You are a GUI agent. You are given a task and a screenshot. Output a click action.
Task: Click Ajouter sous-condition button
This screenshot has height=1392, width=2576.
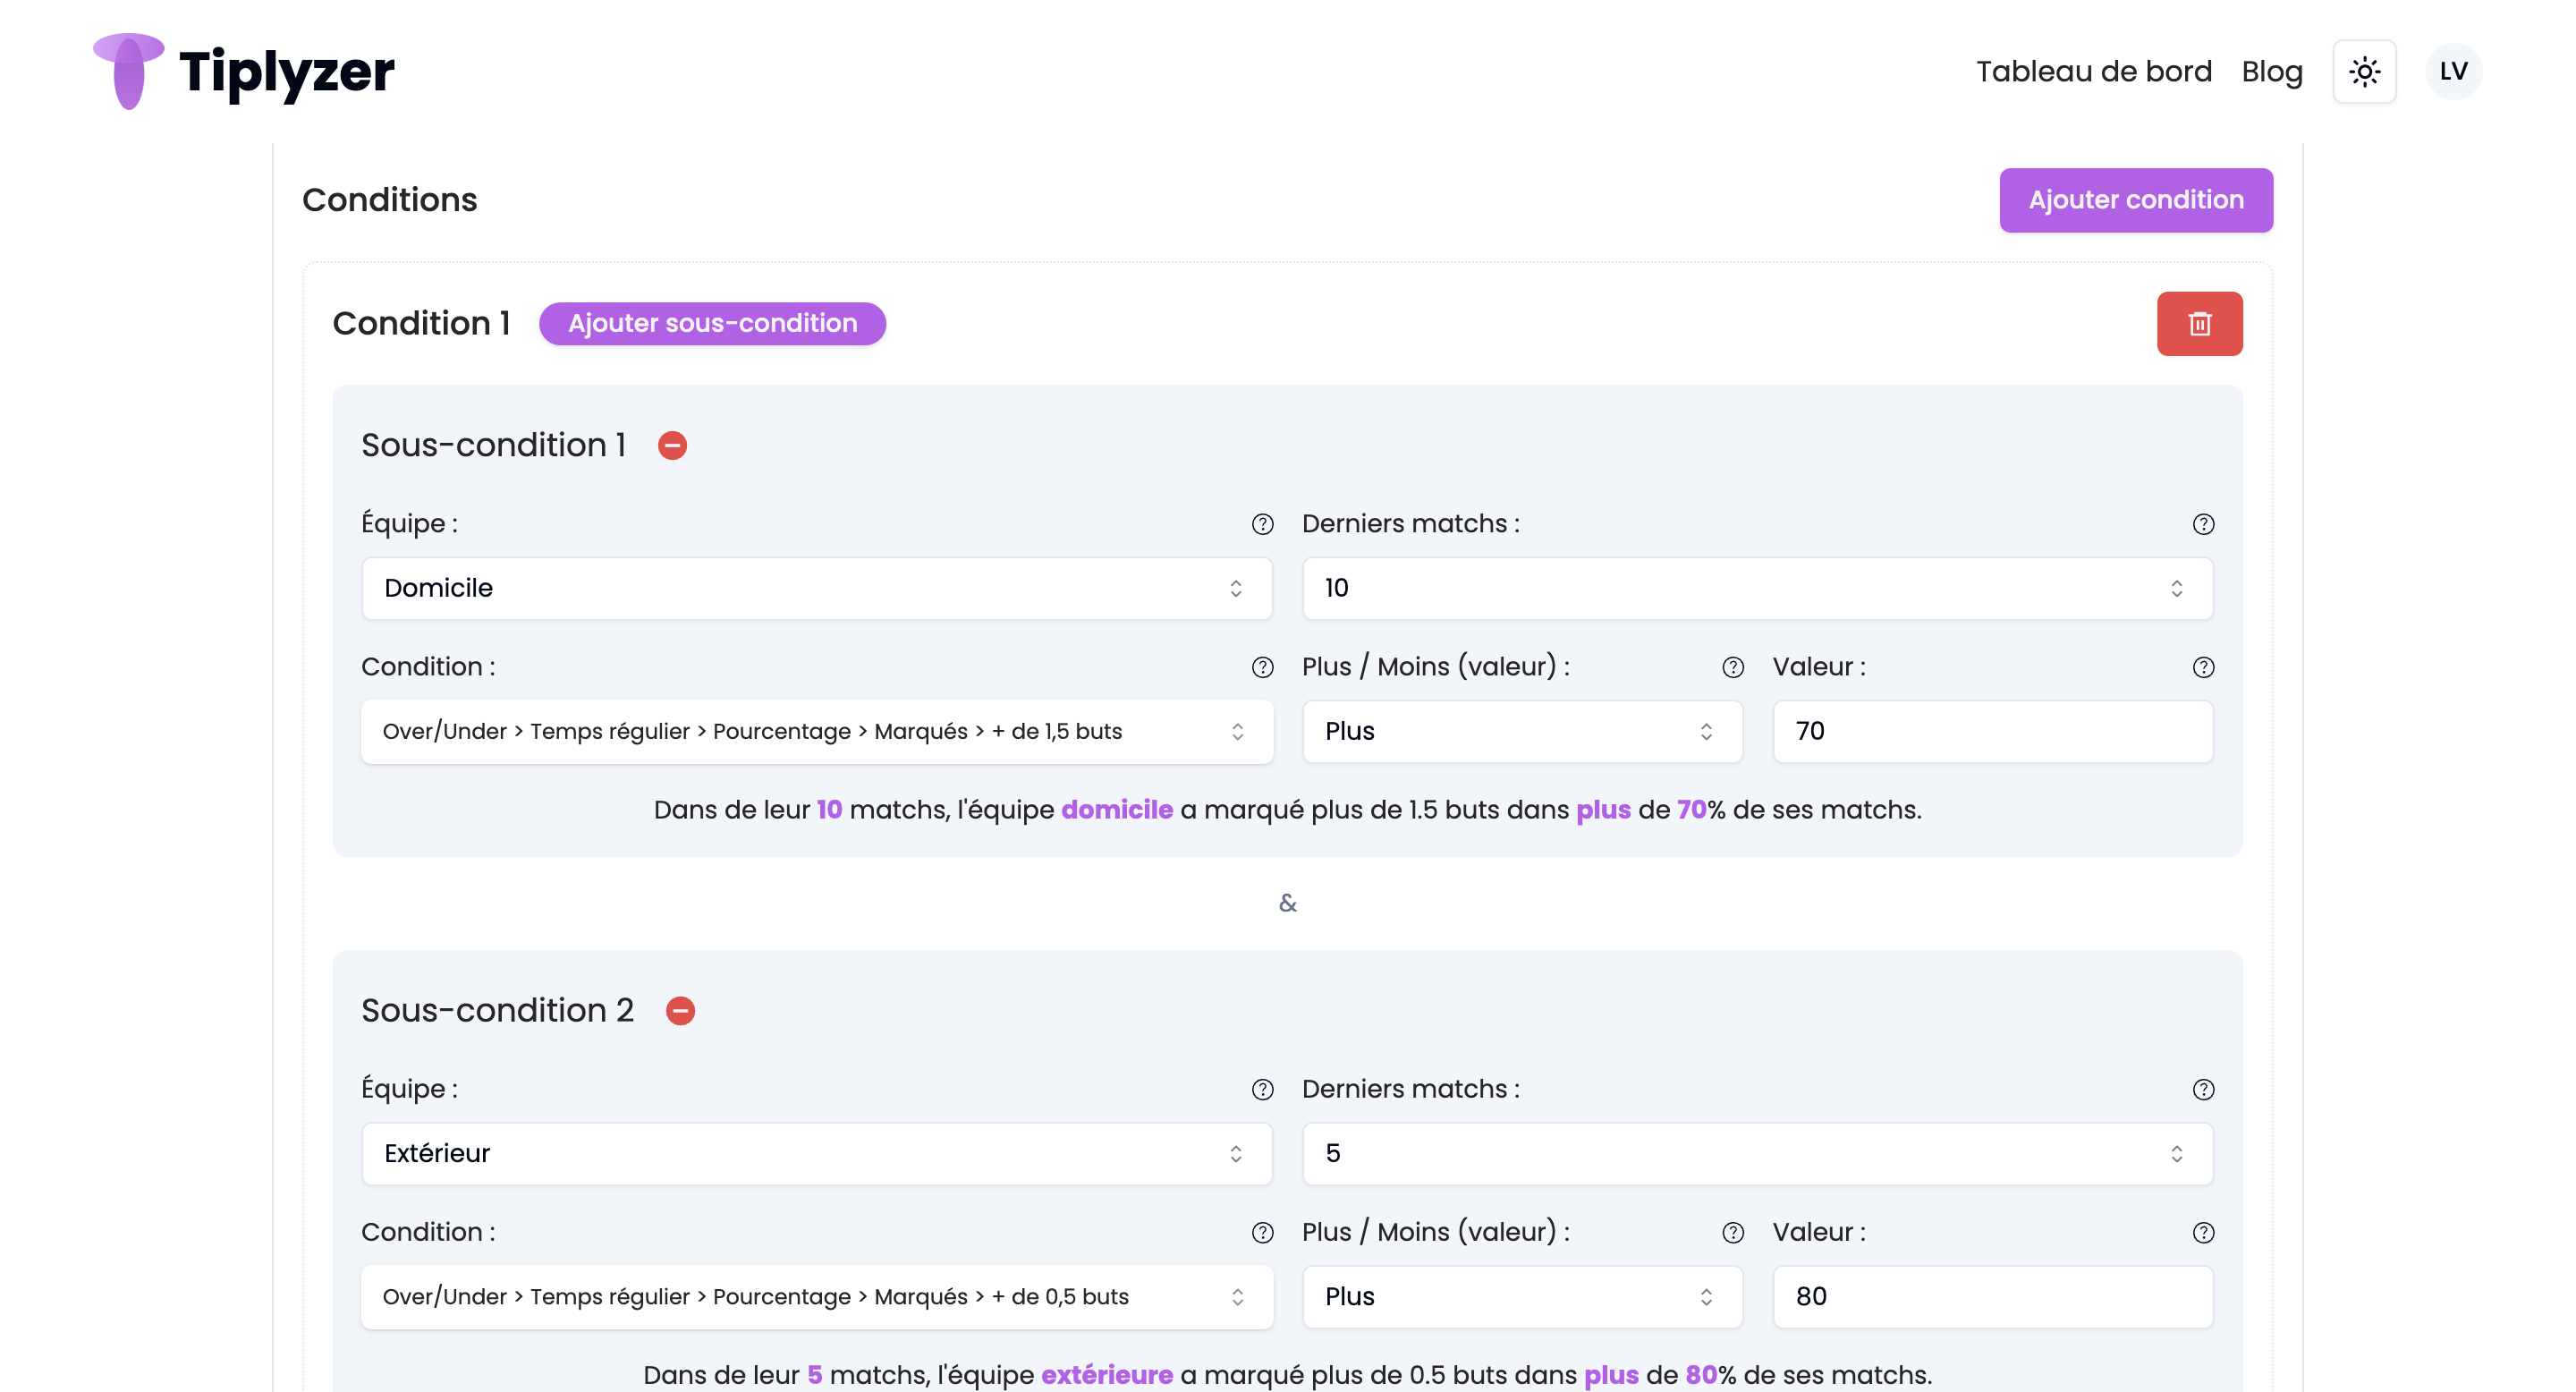click(x=712, y=324)
